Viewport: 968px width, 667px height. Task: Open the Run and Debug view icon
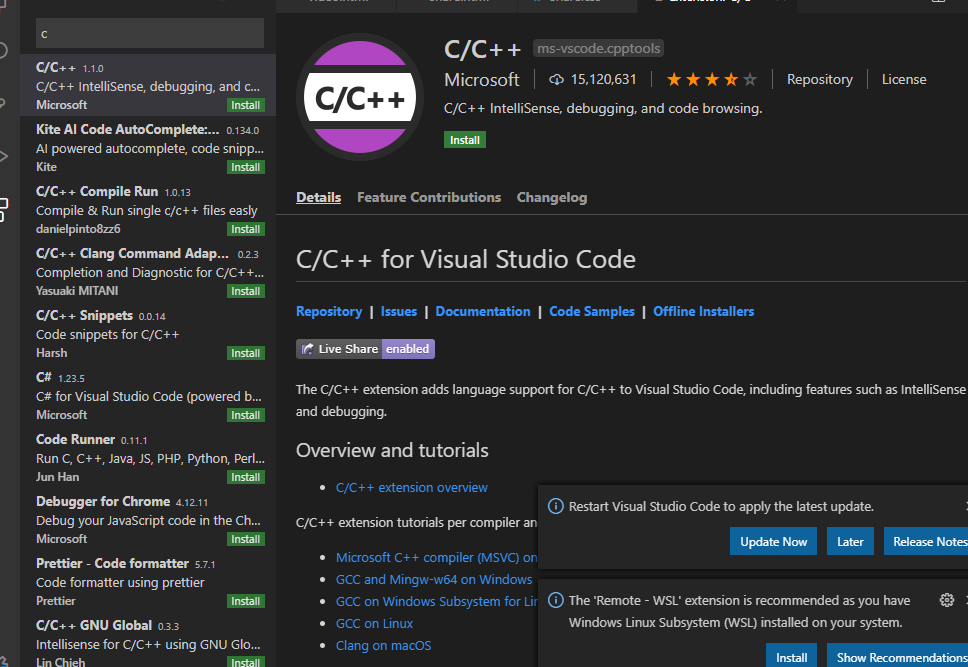3,156
